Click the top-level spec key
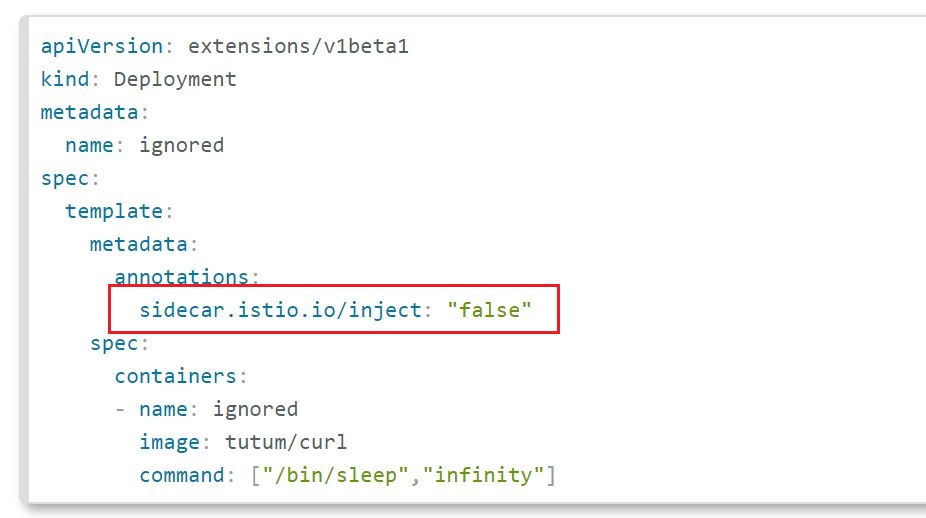Screen dimensions: 926x518 pos(64,178)
